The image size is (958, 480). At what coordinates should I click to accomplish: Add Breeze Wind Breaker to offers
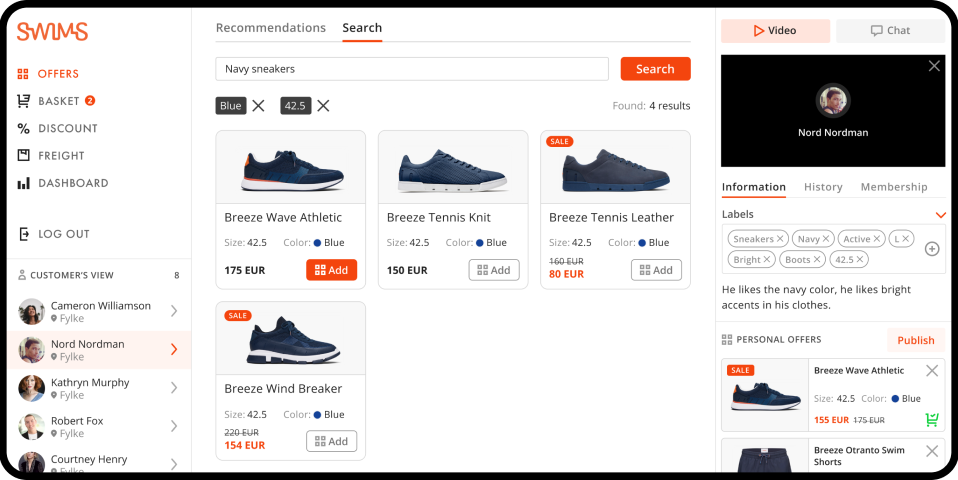click(x=331, y=441)
